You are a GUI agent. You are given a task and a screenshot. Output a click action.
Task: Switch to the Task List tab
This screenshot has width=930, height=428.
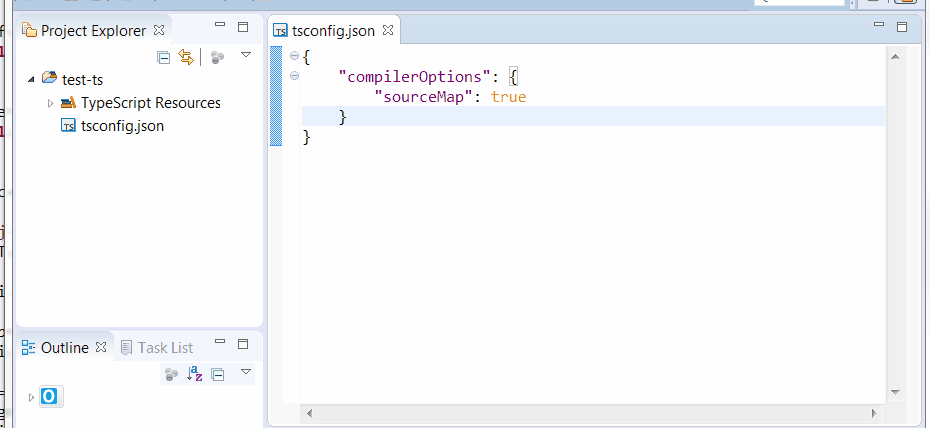(156, 347)
